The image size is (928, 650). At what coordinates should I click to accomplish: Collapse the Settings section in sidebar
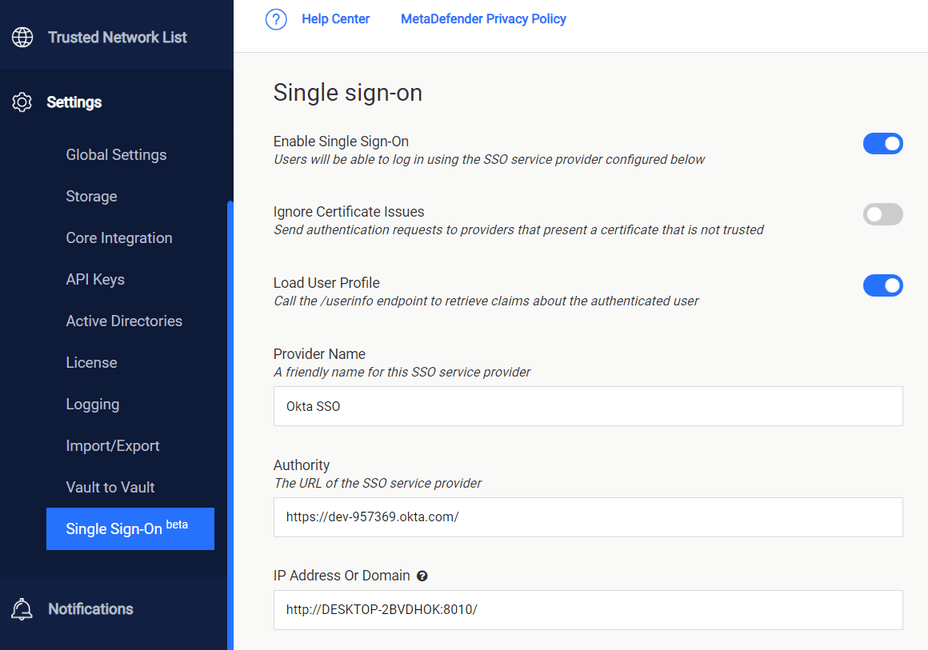click(x=74, y=102)
